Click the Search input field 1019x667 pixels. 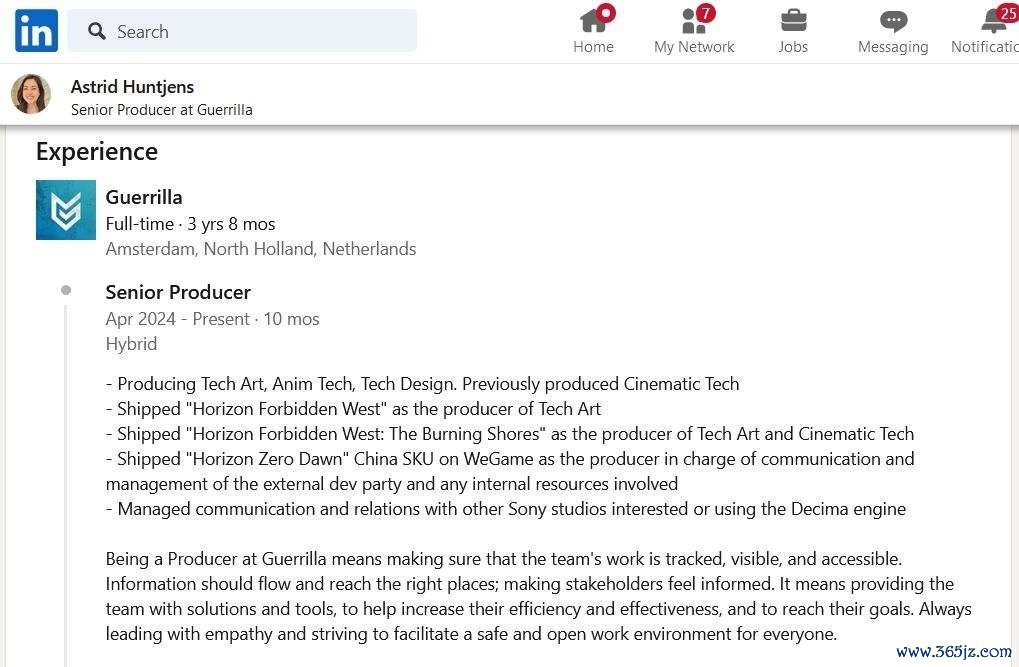coord(242,31)
